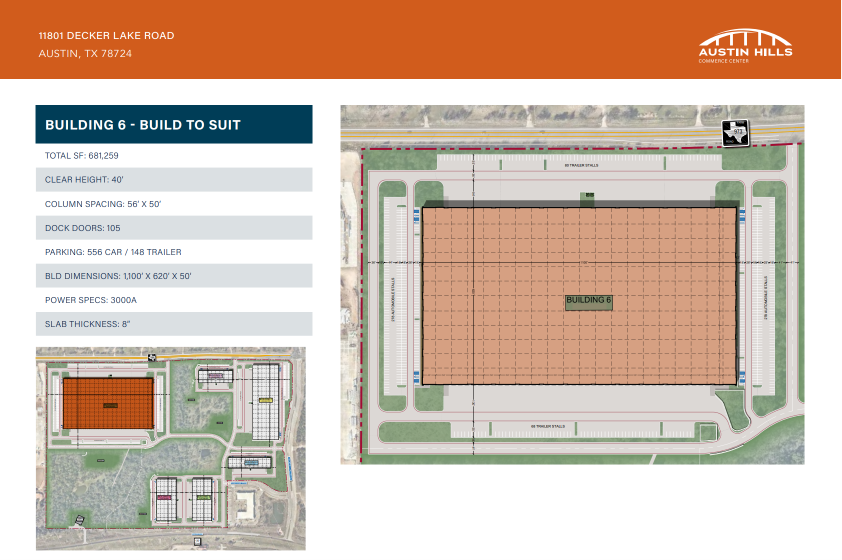Click the overall campus site map thumbnail
This screenshot has width=842, height=560.
(x=171, y=448)
